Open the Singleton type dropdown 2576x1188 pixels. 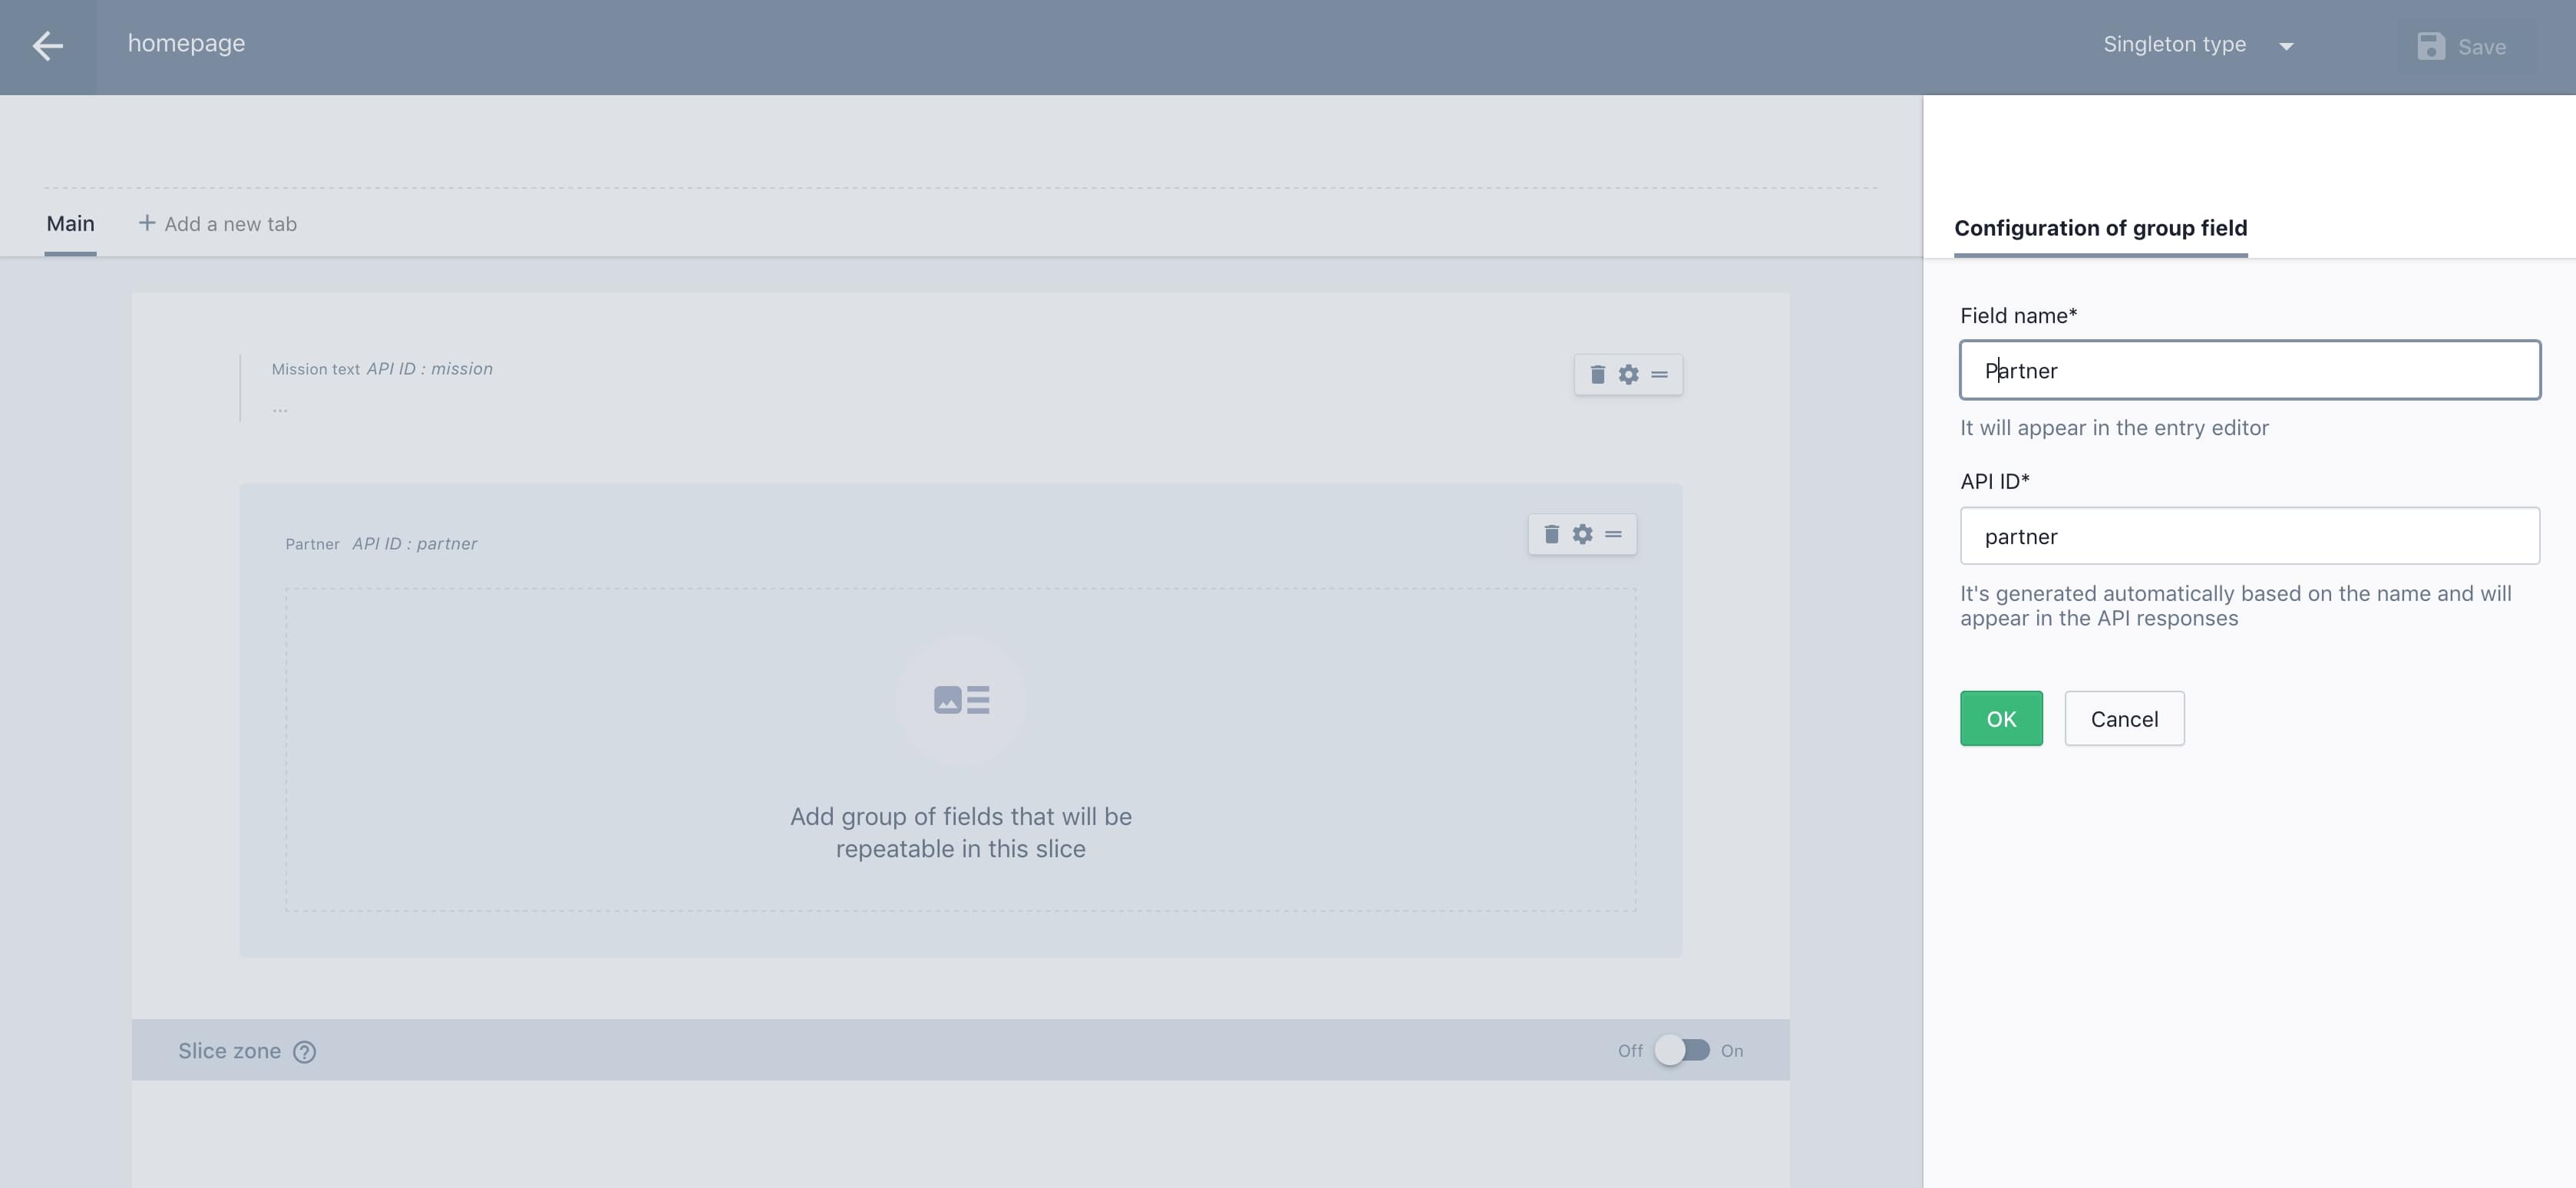click(2198, 45)
